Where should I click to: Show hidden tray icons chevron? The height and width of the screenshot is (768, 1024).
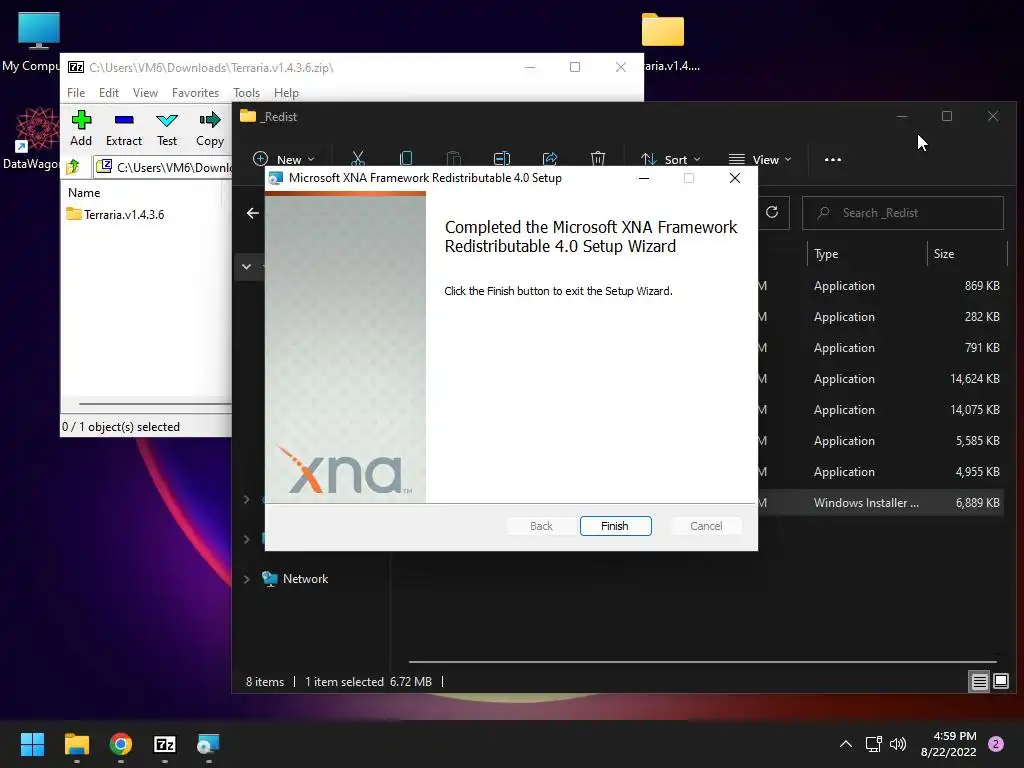pyautogui.click(x=846, y=744)
